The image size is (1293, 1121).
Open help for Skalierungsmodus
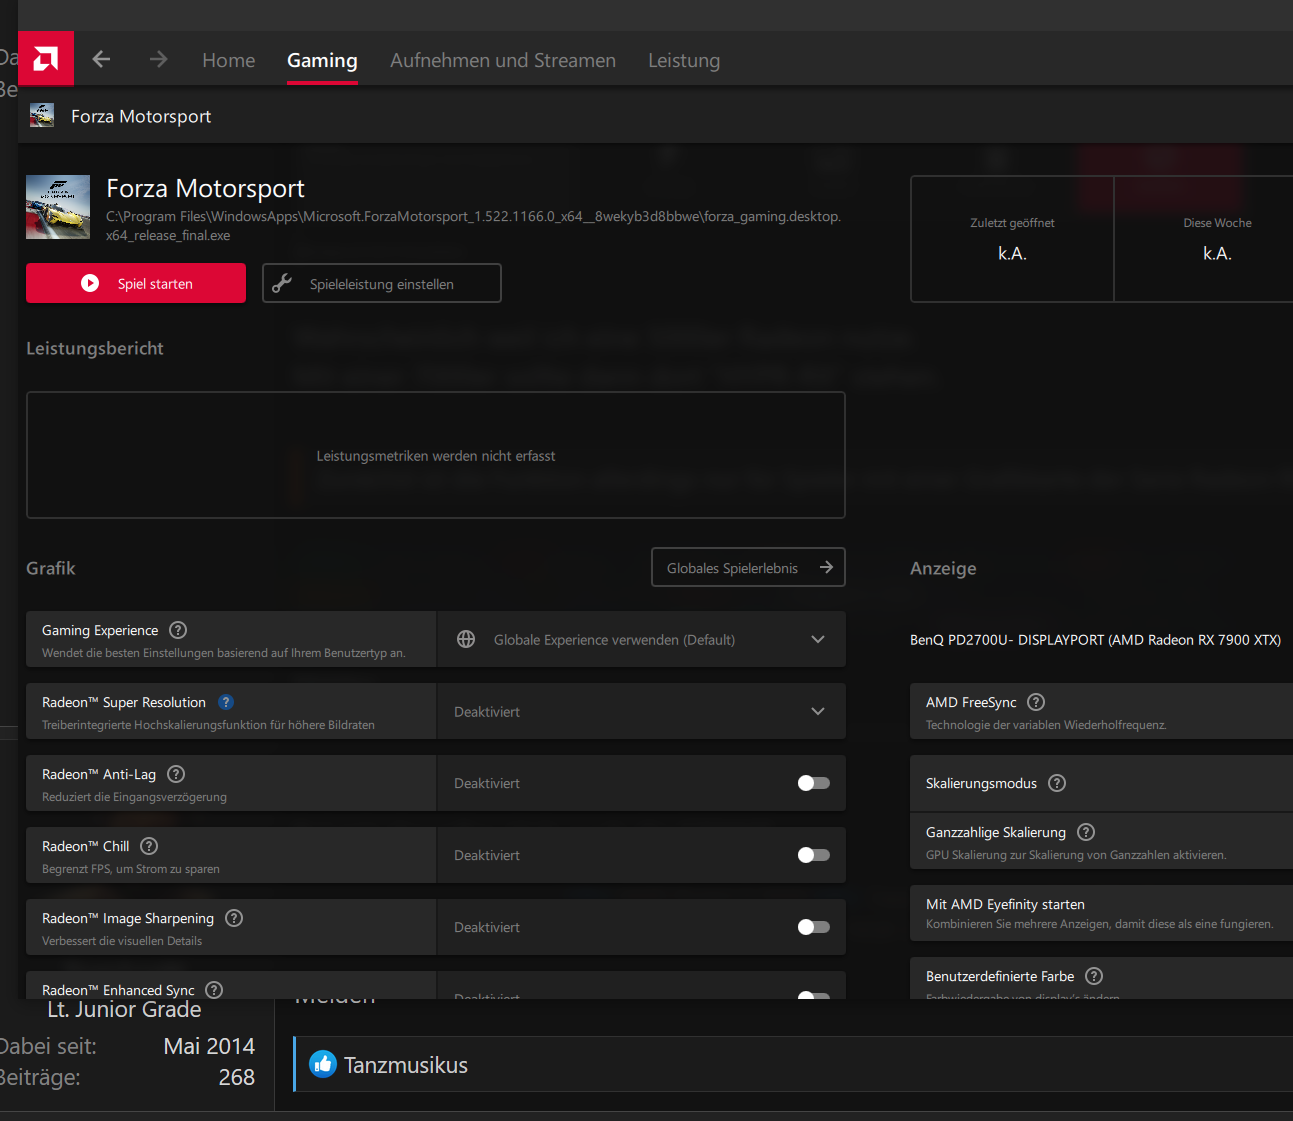click(1057, 783)
